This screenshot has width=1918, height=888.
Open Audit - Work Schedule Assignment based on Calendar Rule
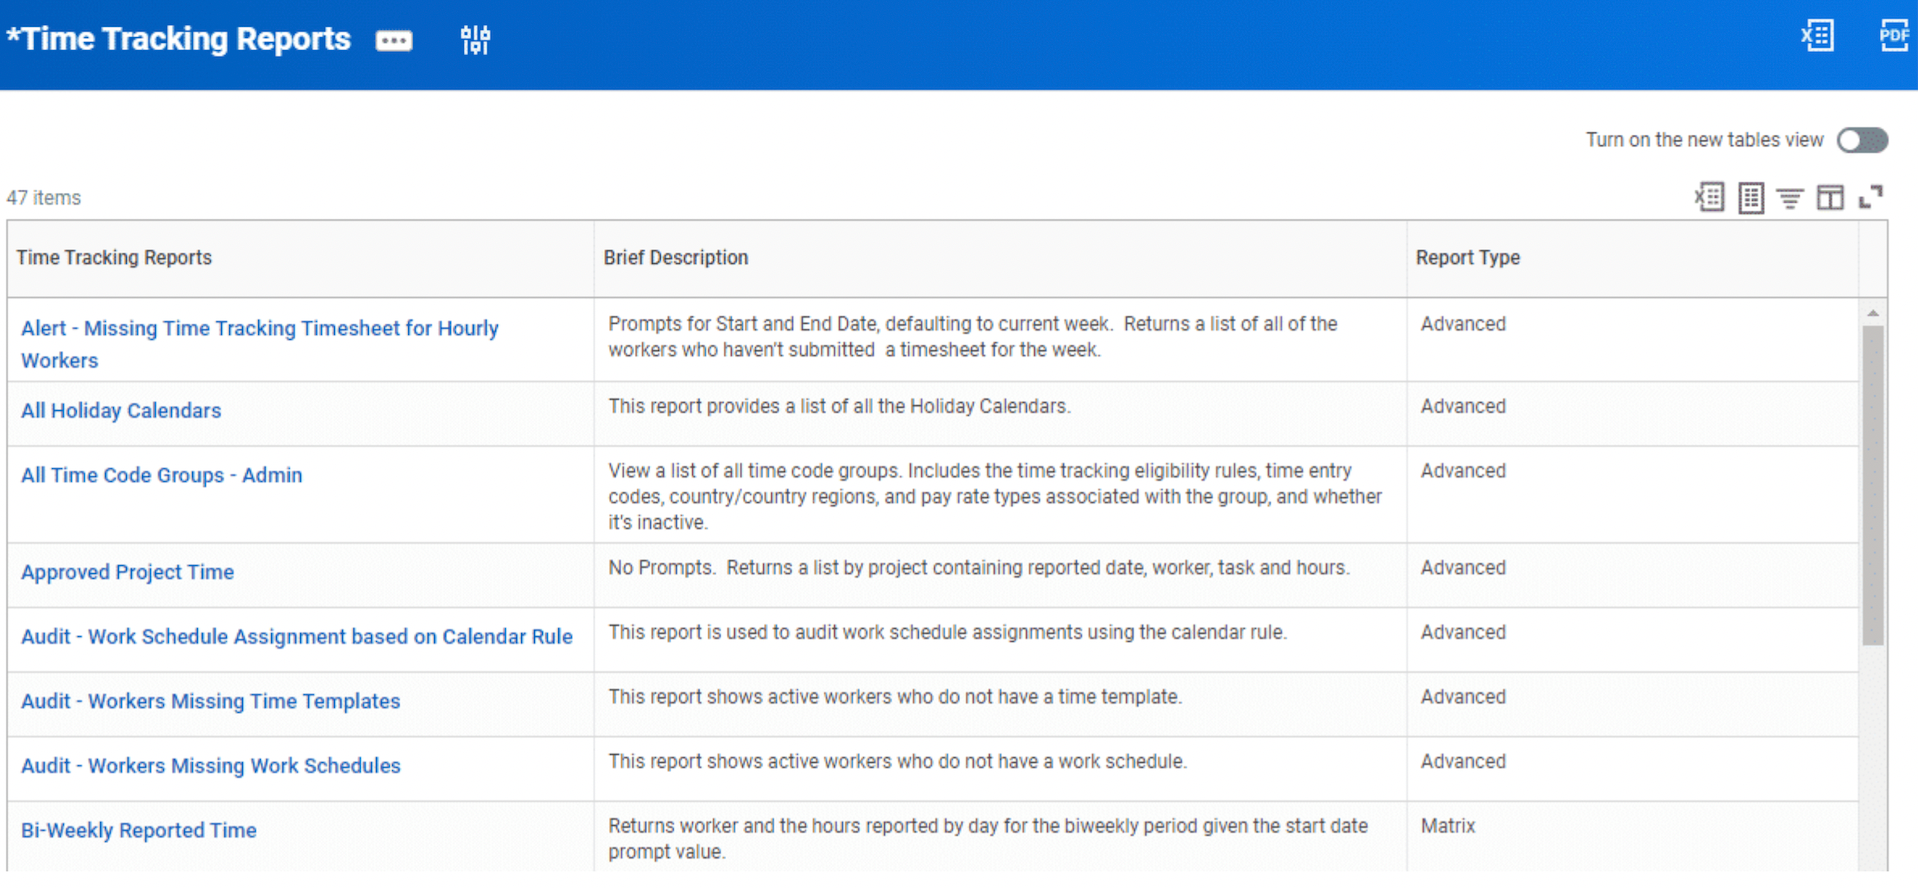pyautogui.click(x=296, y=636)
